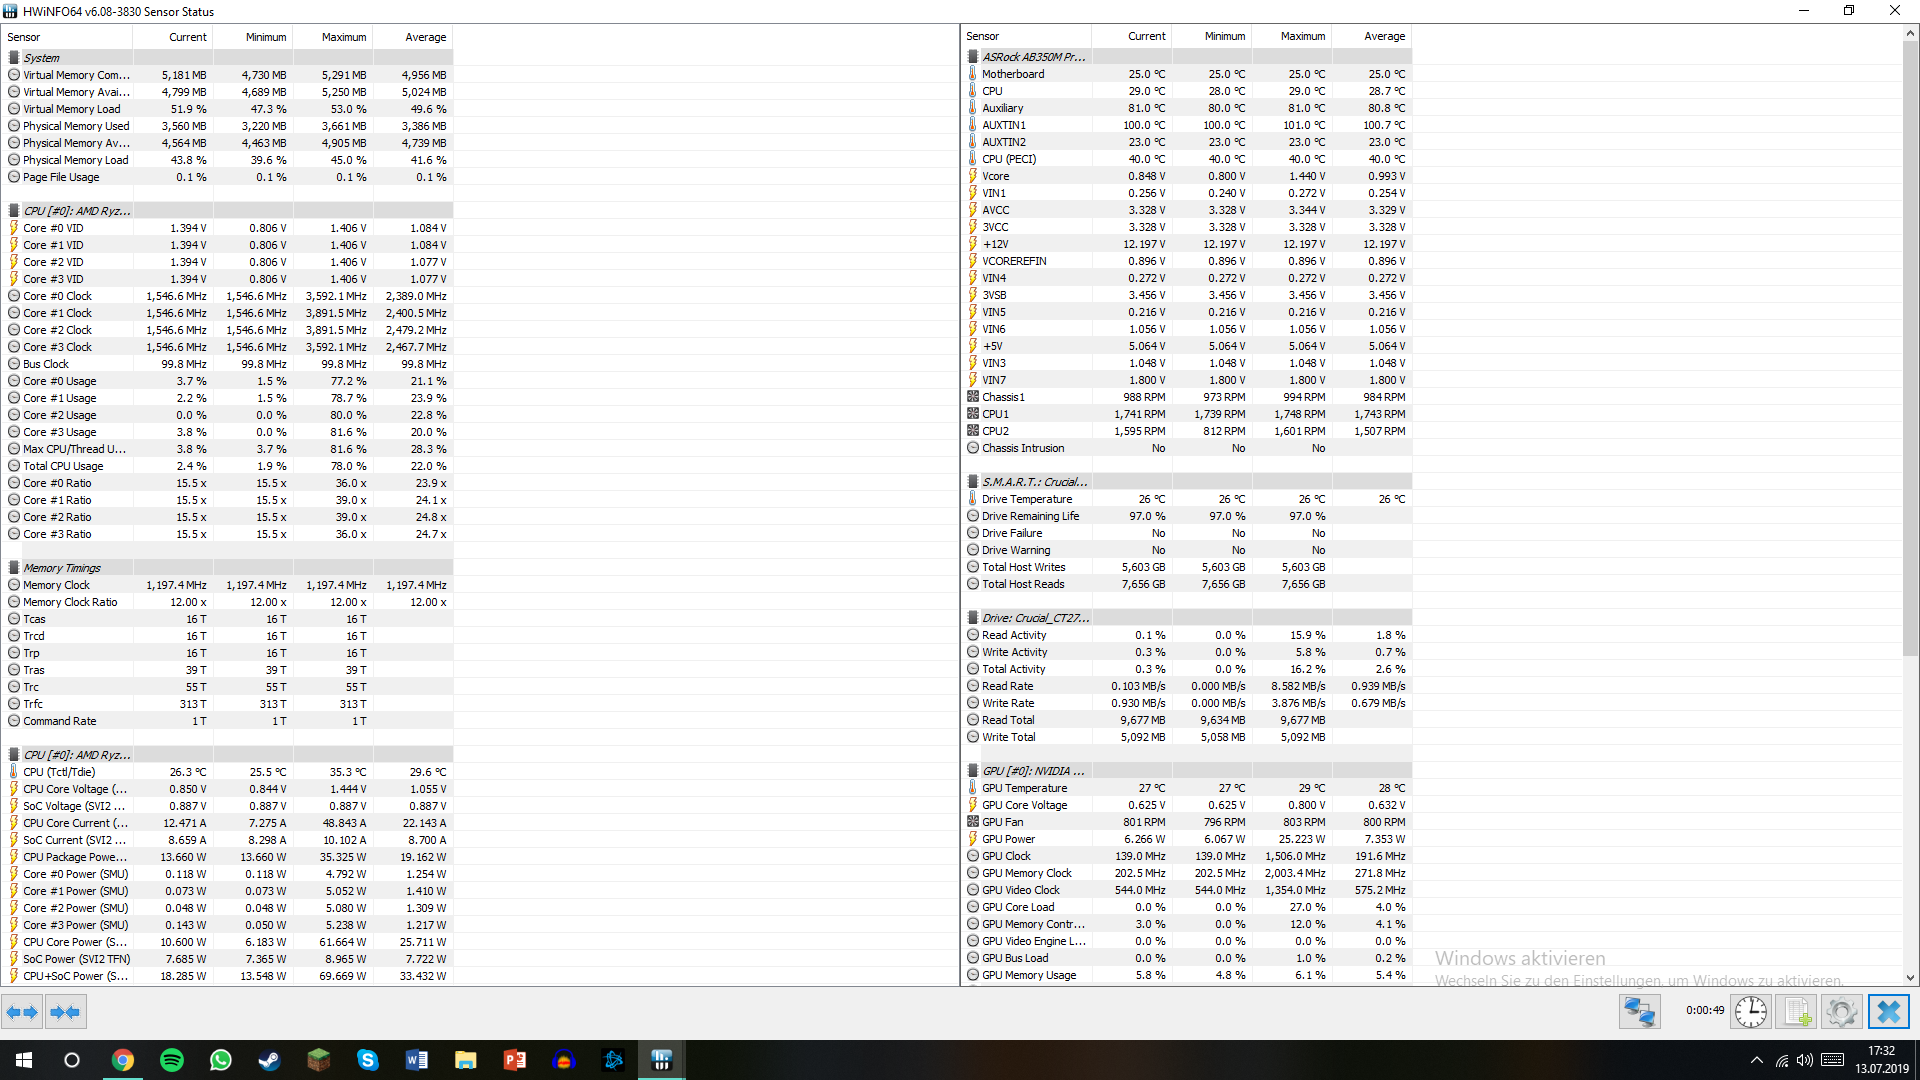Click the inward double-arrow layout icon
Viewport: 1920px width, 1080px height.
(64, 1011)
